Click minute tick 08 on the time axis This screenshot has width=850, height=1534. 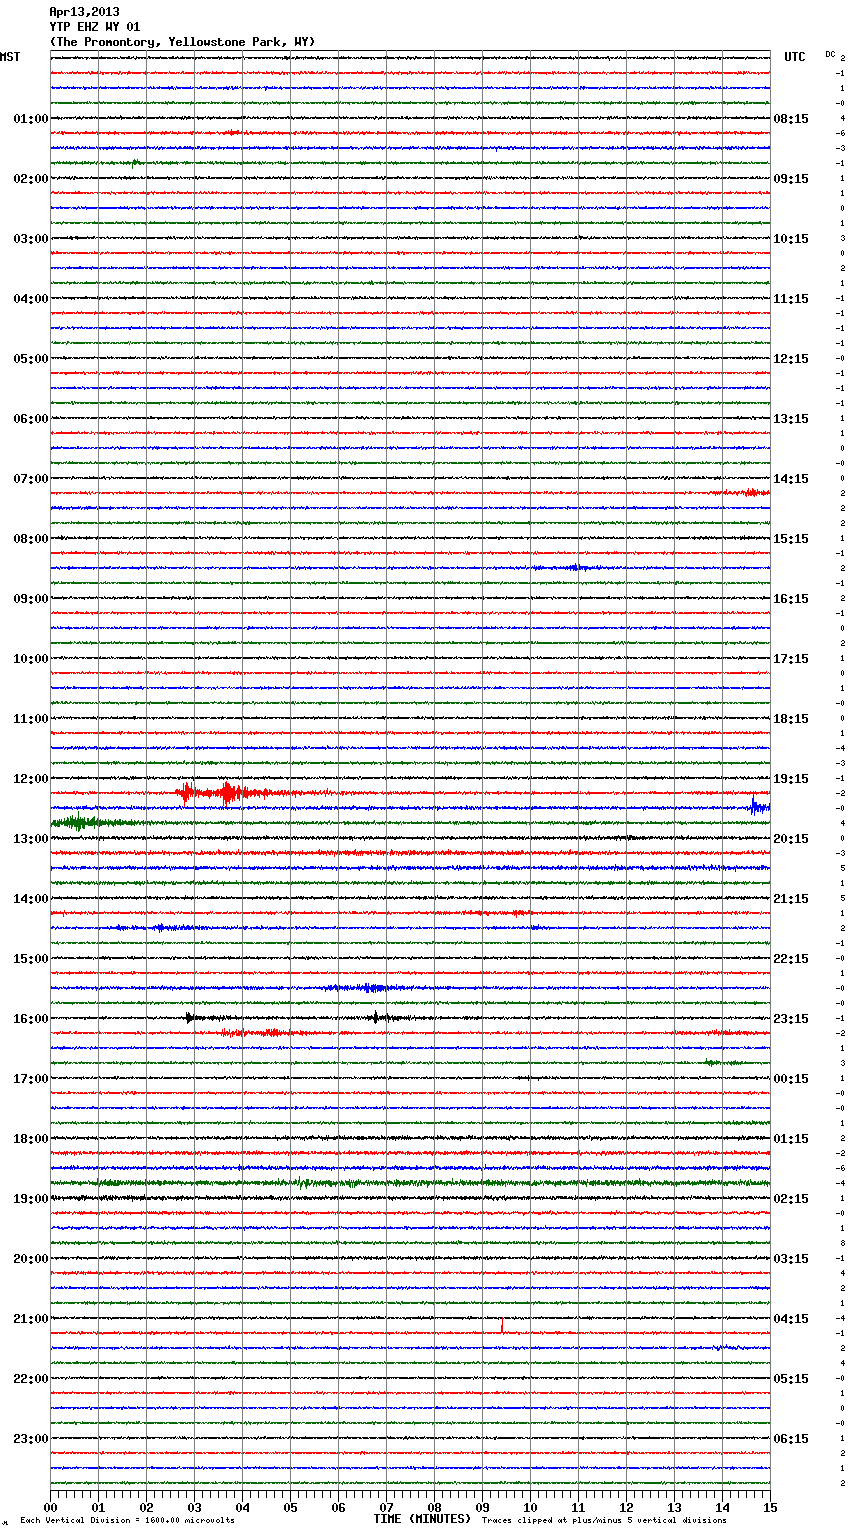click(x=434, y=1507)
